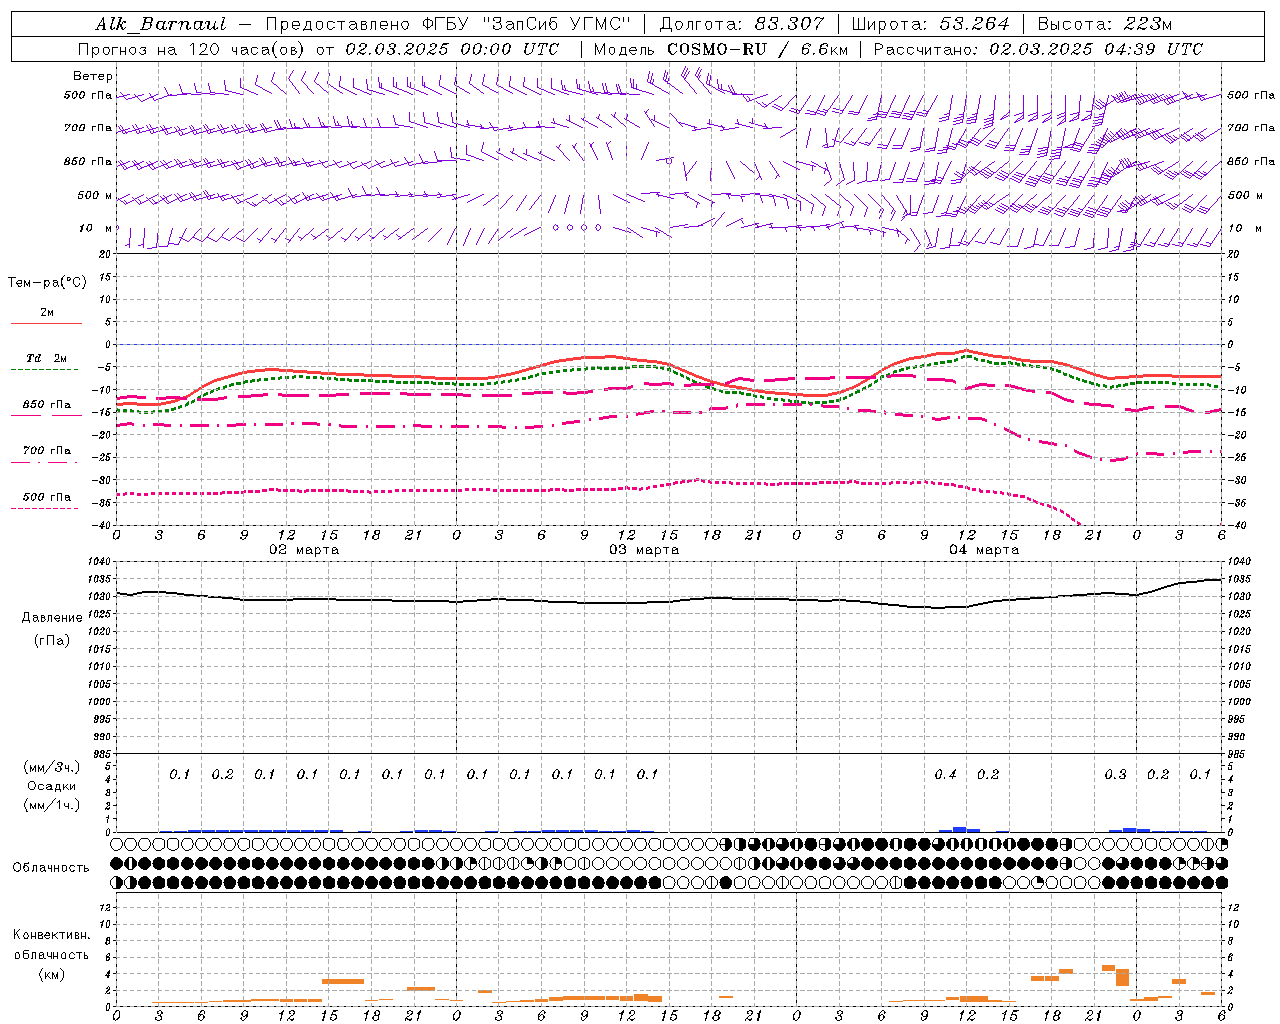The image size is (1280, 1024).
Task: Select the Долгота: 83.307 header value
Action: pyautogui.click(x=742, y=24)
